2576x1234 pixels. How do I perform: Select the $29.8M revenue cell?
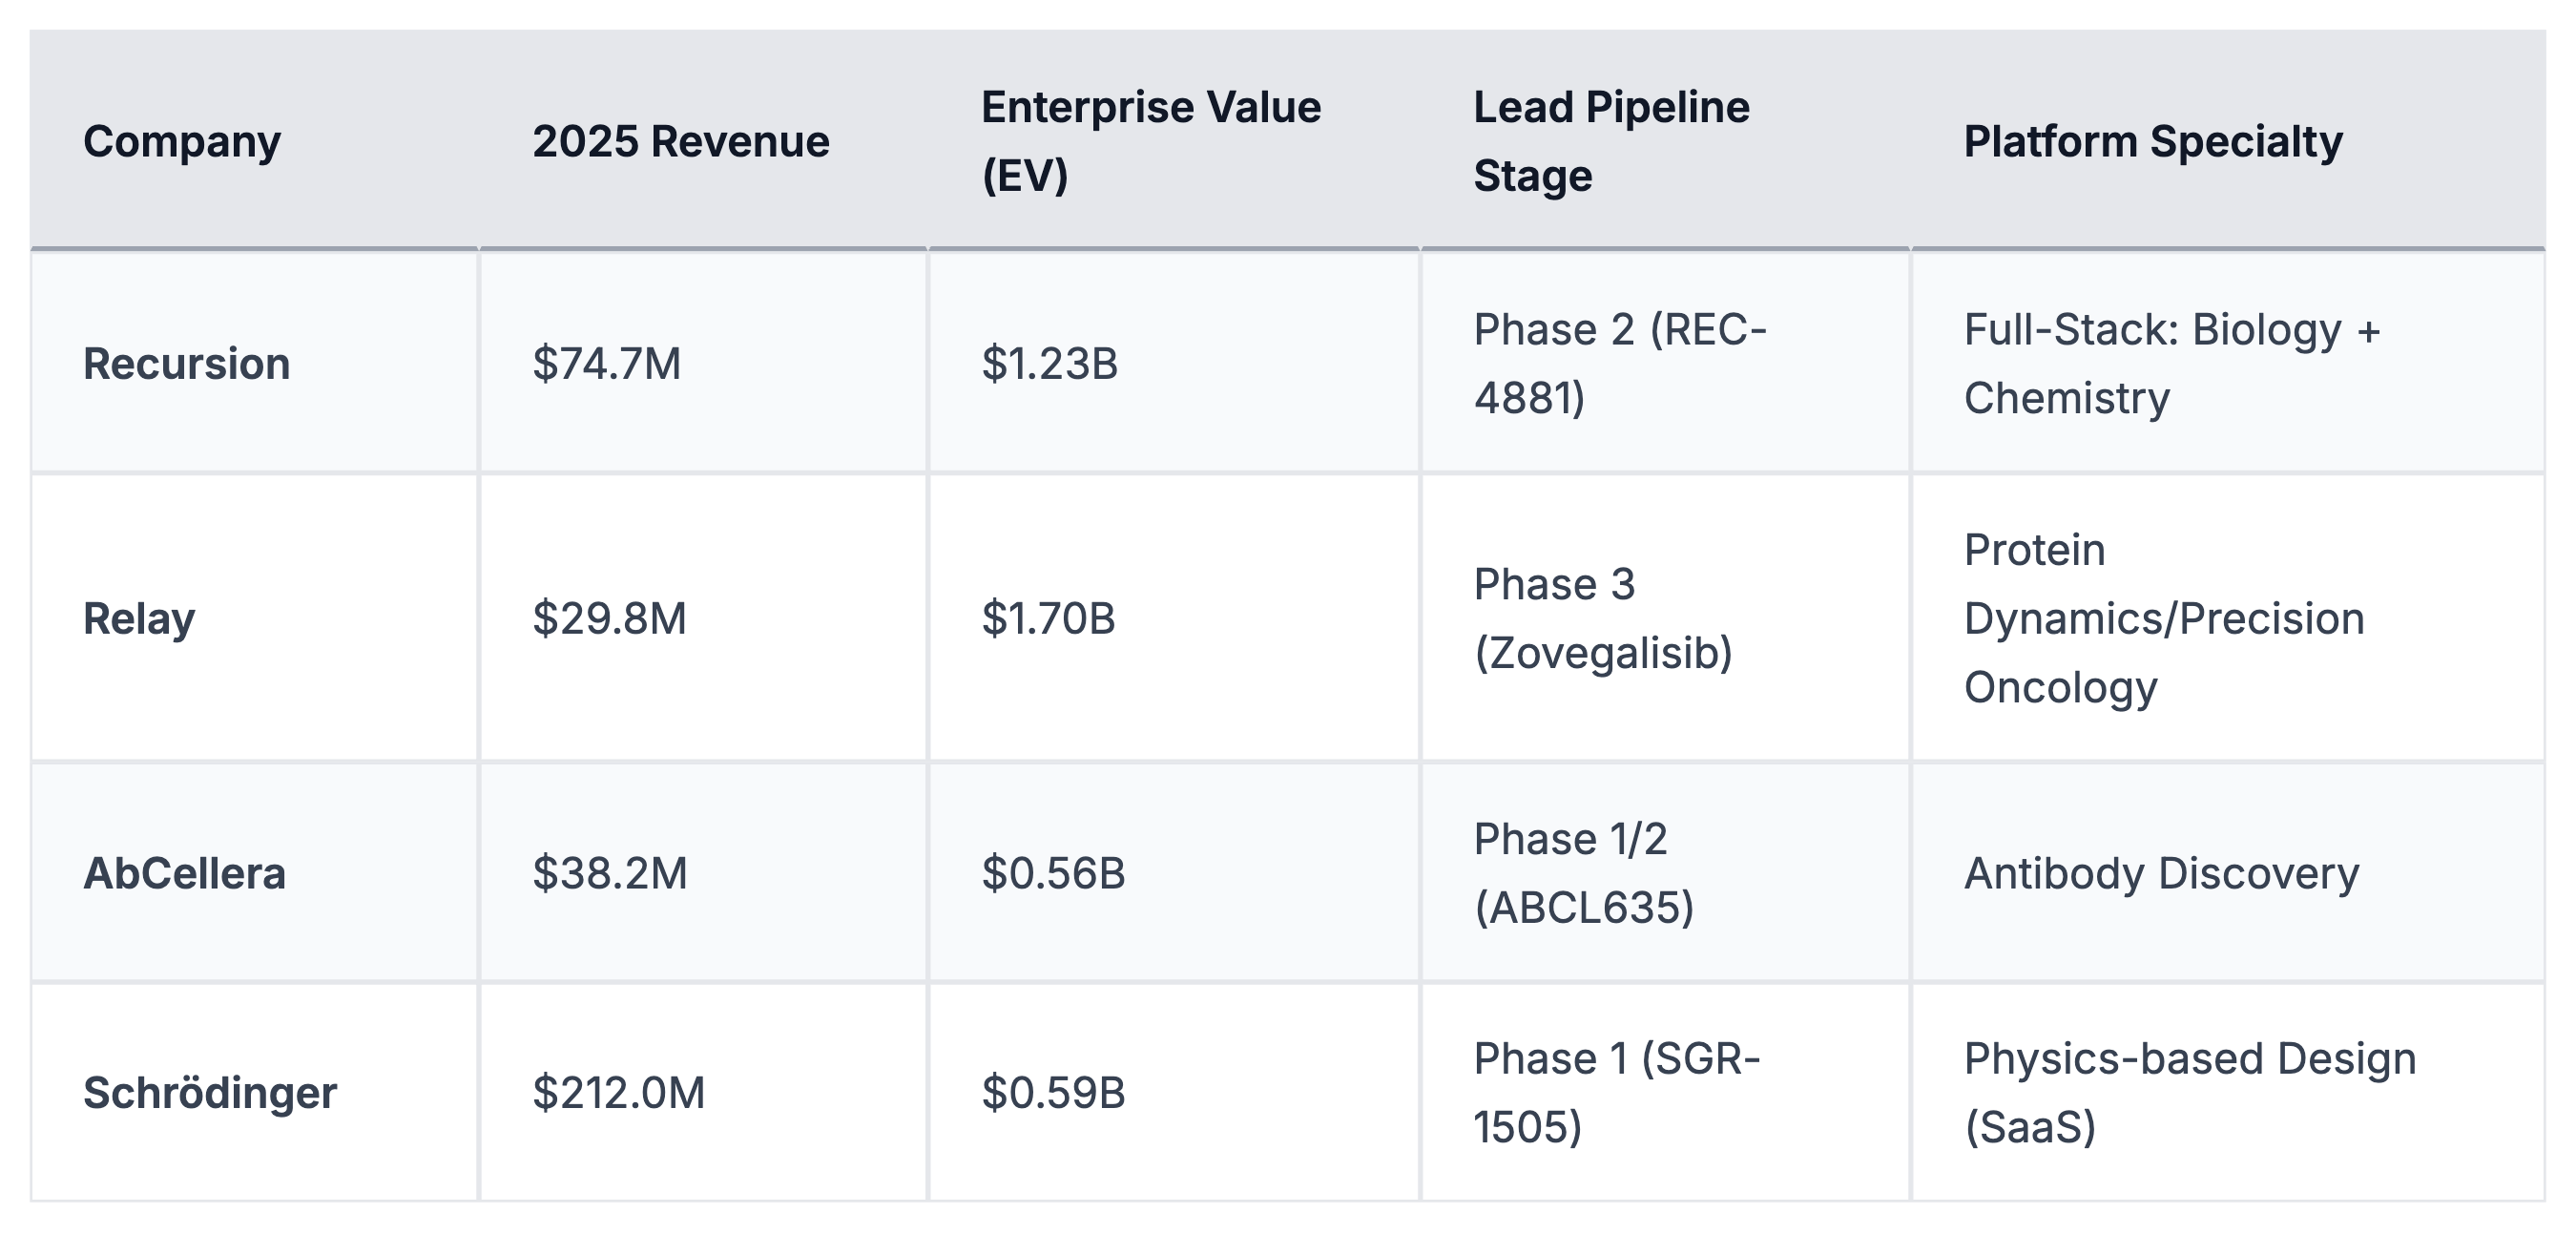click(x=609, y=618)
